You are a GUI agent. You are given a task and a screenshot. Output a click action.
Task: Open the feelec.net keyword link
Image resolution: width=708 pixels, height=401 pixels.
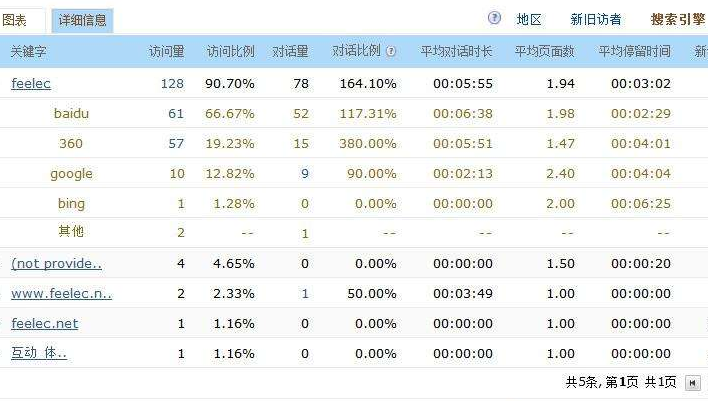pyautogui.click(x=44, y=323)
